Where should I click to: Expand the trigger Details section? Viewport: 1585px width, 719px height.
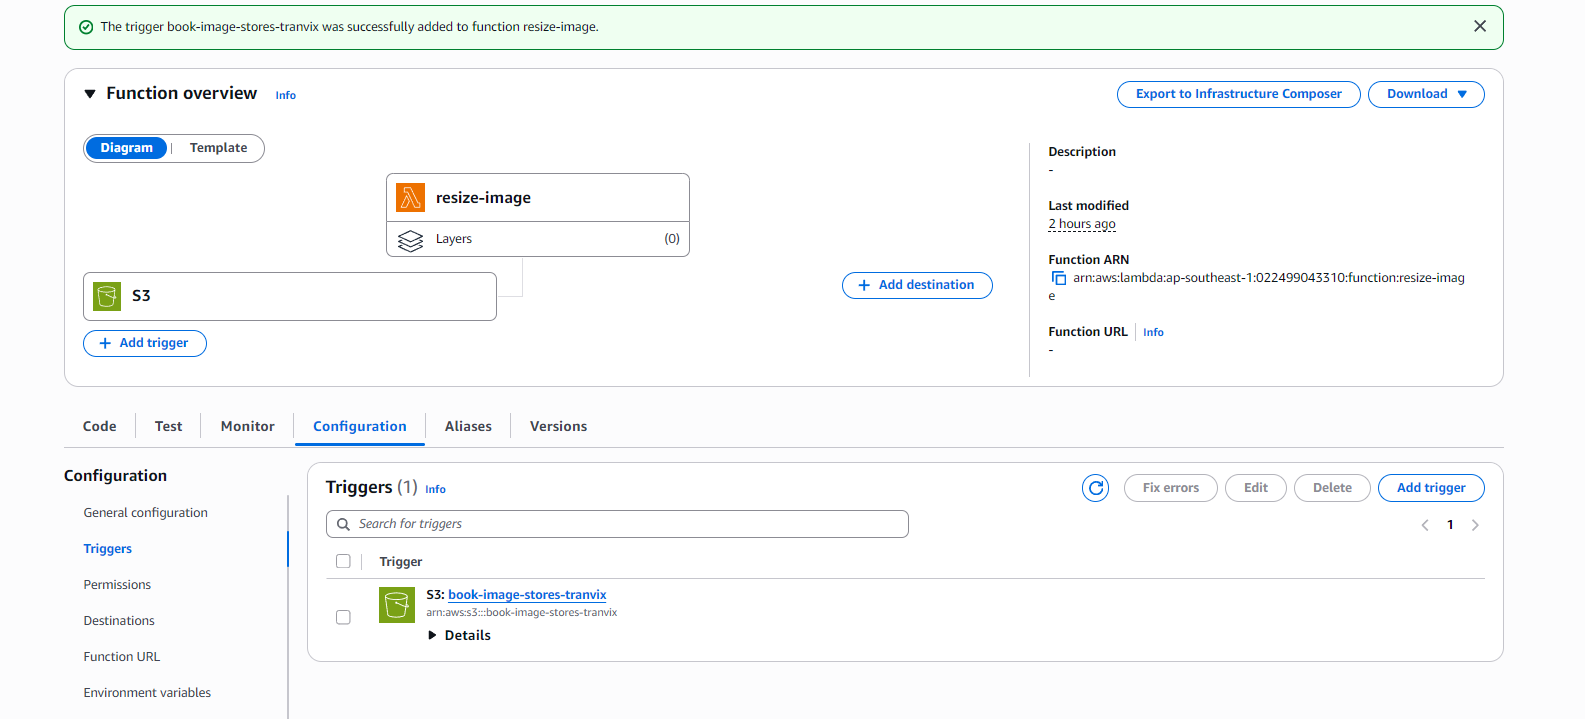tap(459, 635)
